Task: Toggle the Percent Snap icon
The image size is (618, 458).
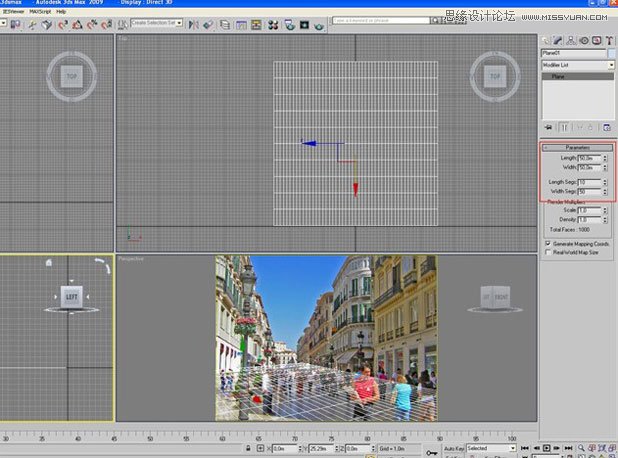Action: 92,25
